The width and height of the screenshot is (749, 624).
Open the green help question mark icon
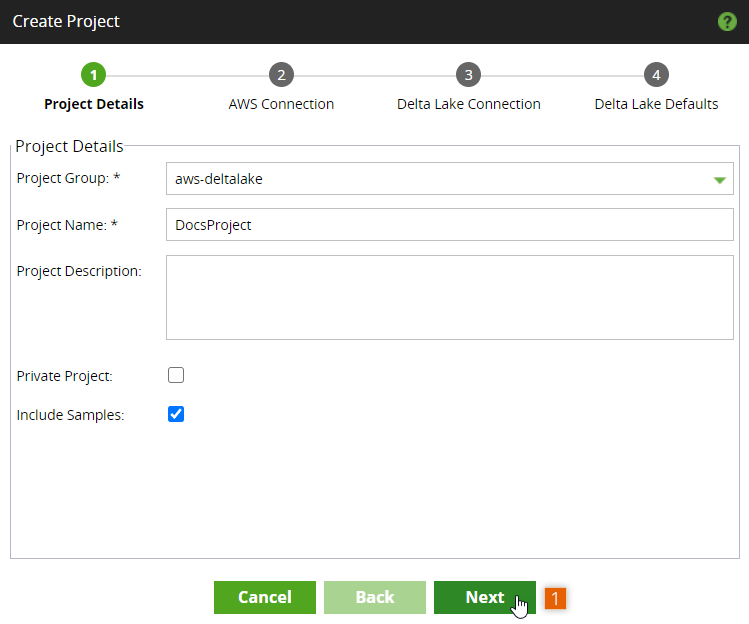click(727, 22)
